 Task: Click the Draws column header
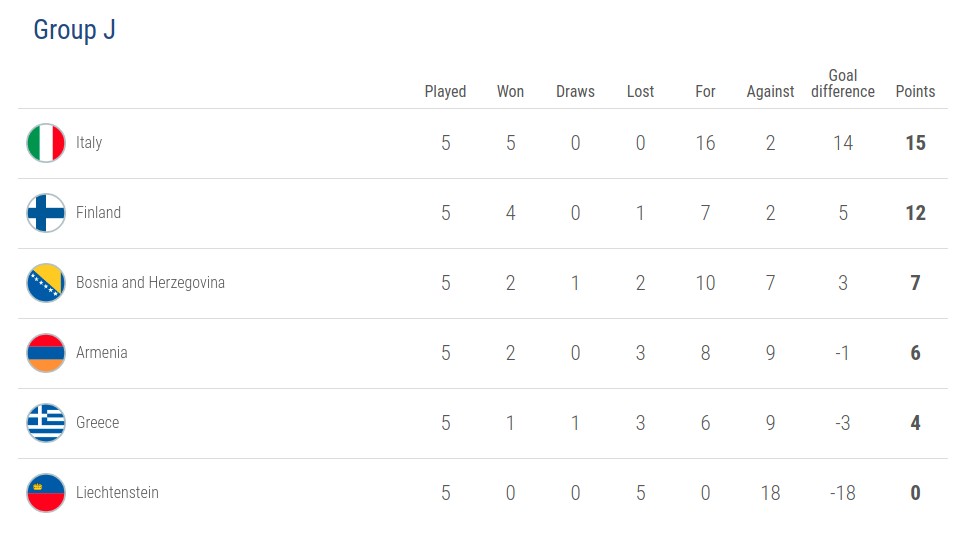(x=575, y=91)
